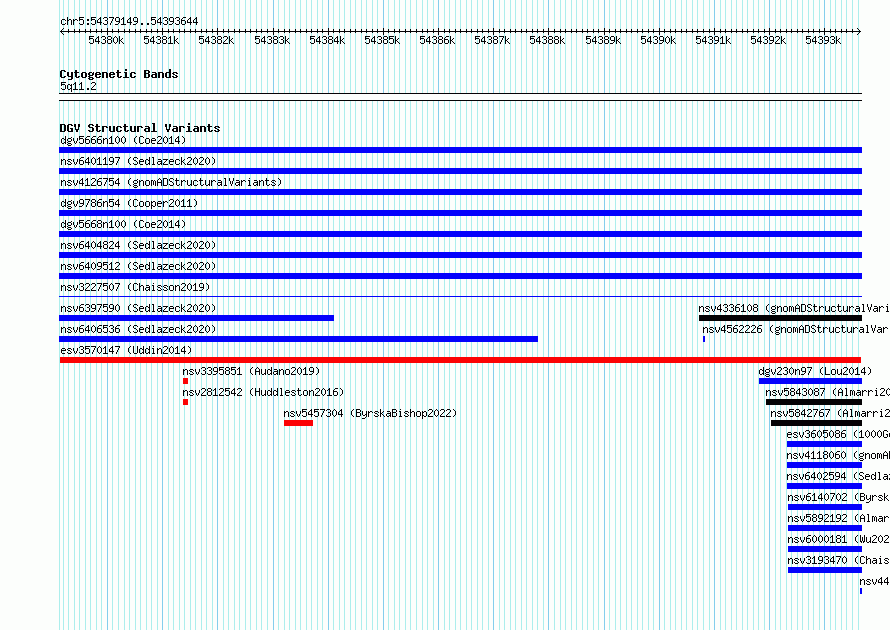Screen dimensions: 890x630
Task: Select nsv5457304 (ByrskaBishop2022) label
Action: coord(370,413)
